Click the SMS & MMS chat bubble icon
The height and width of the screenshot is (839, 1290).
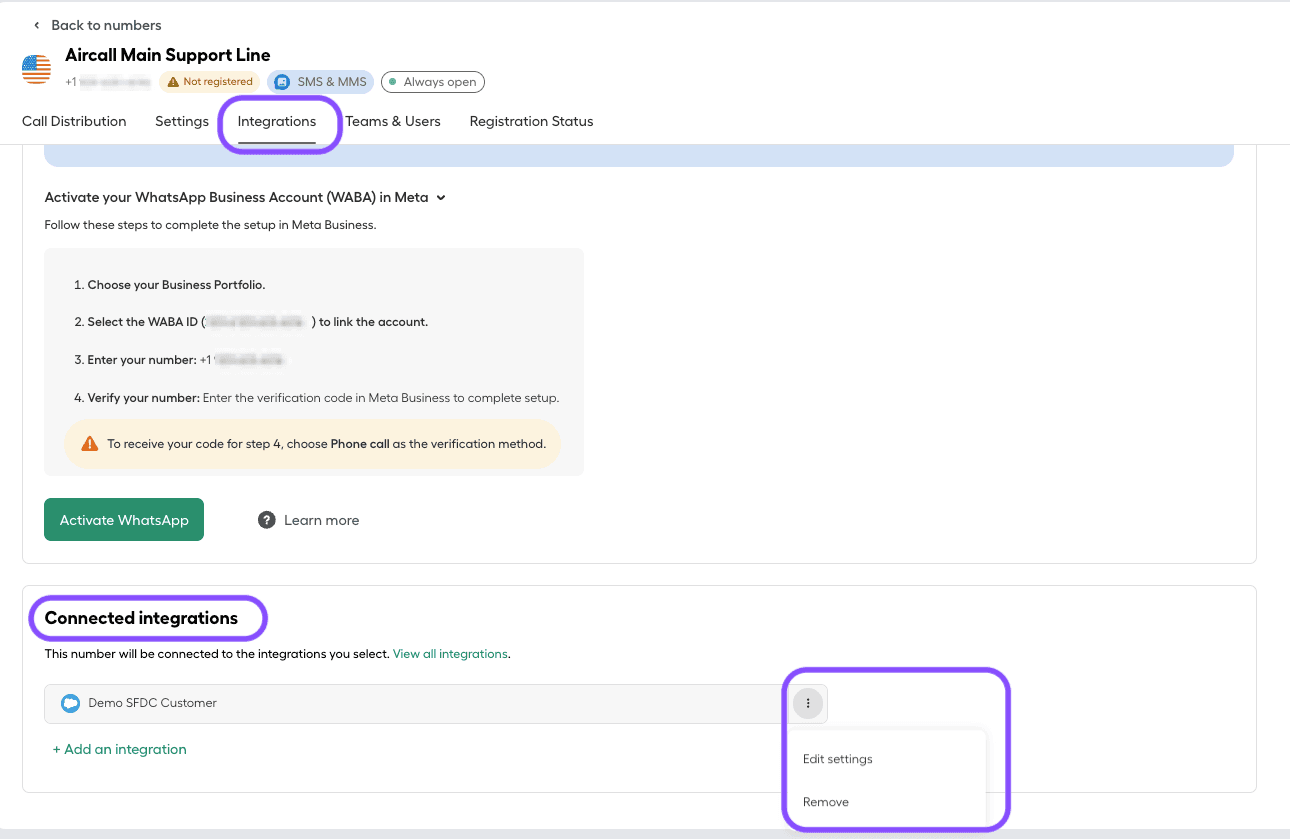click(284, 81)
